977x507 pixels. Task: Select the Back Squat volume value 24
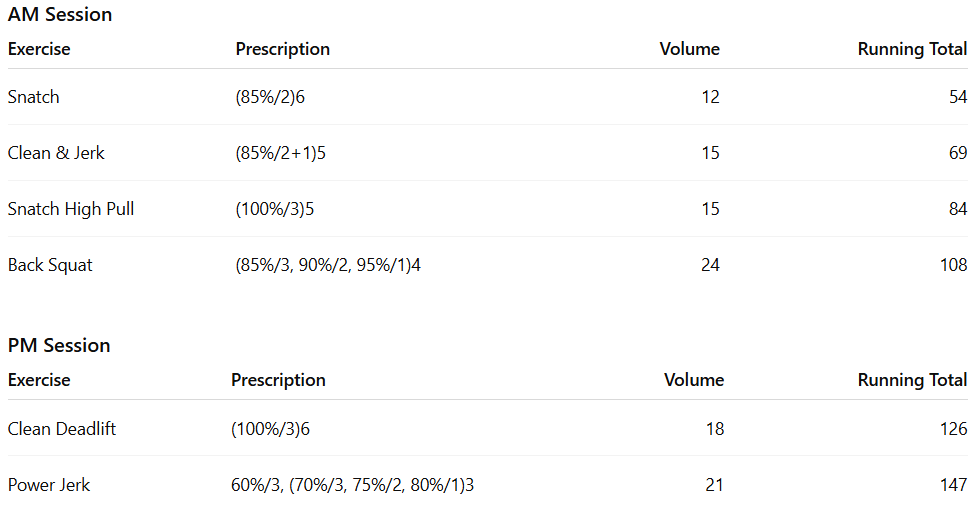[x=710, y=265]
